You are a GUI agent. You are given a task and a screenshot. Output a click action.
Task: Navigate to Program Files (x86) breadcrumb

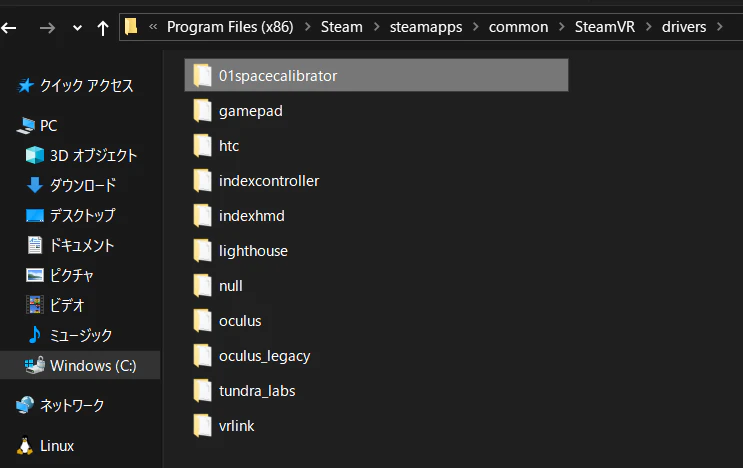tap(230, 27)
